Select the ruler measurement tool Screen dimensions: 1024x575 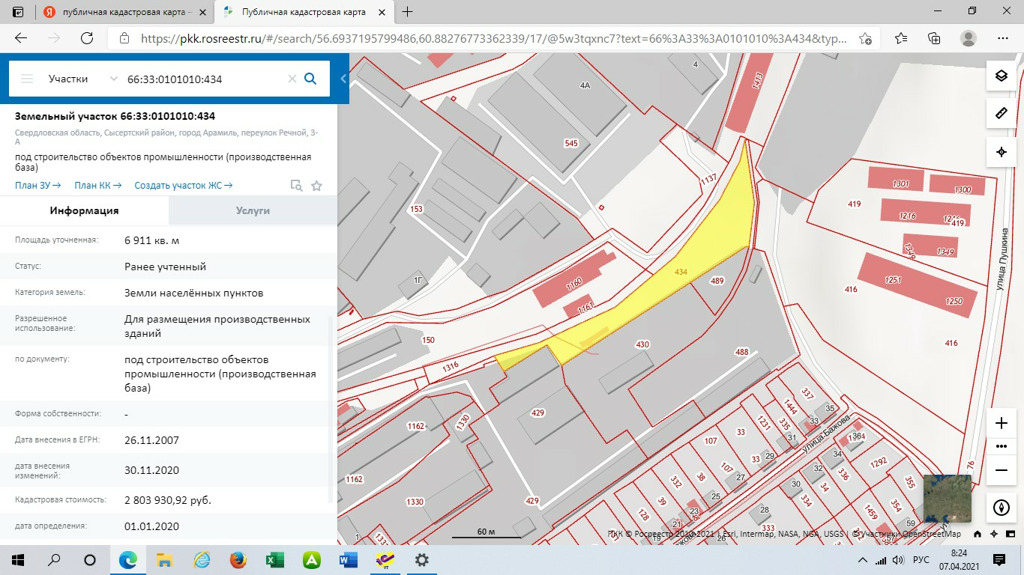(1001, 114)
